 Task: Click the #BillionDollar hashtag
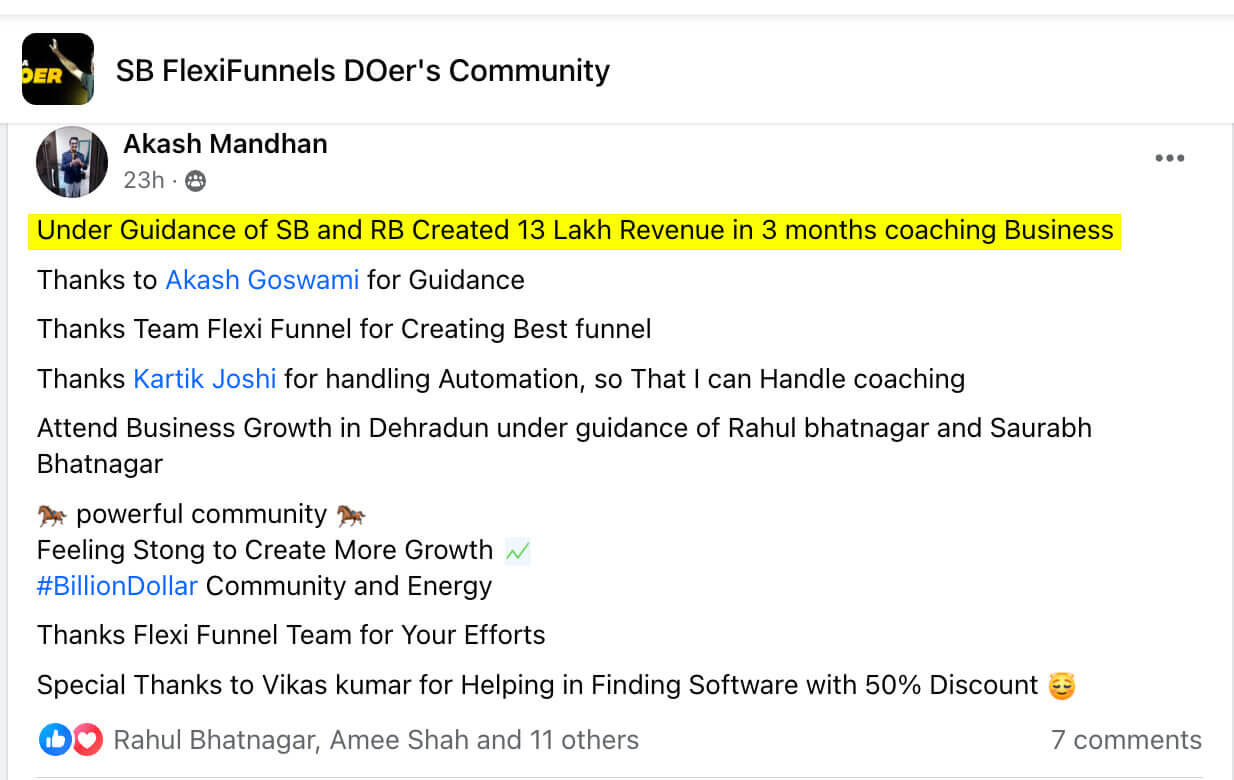click(117, 586)
